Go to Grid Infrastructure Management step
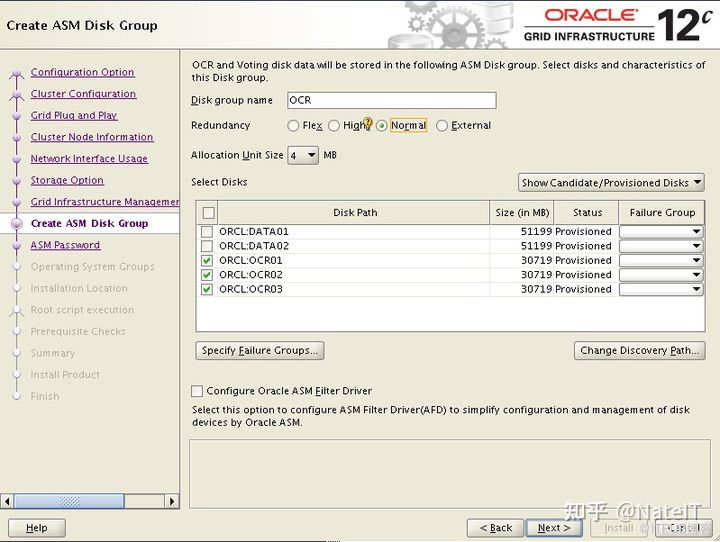The width and height of the screenshot is (720, 542). tap(105, 202)
